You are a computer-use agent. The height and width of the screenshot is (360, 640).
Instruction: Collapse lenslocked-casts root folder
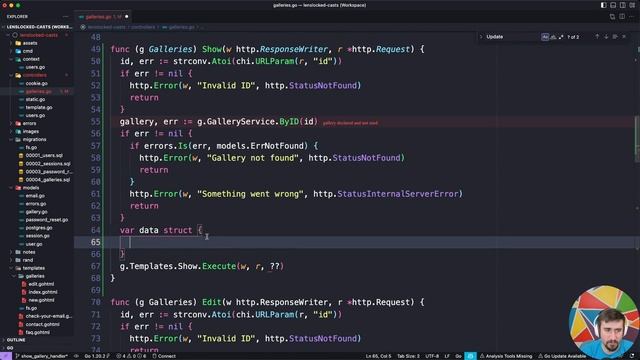pyautogui.click(x=37, y=35)
